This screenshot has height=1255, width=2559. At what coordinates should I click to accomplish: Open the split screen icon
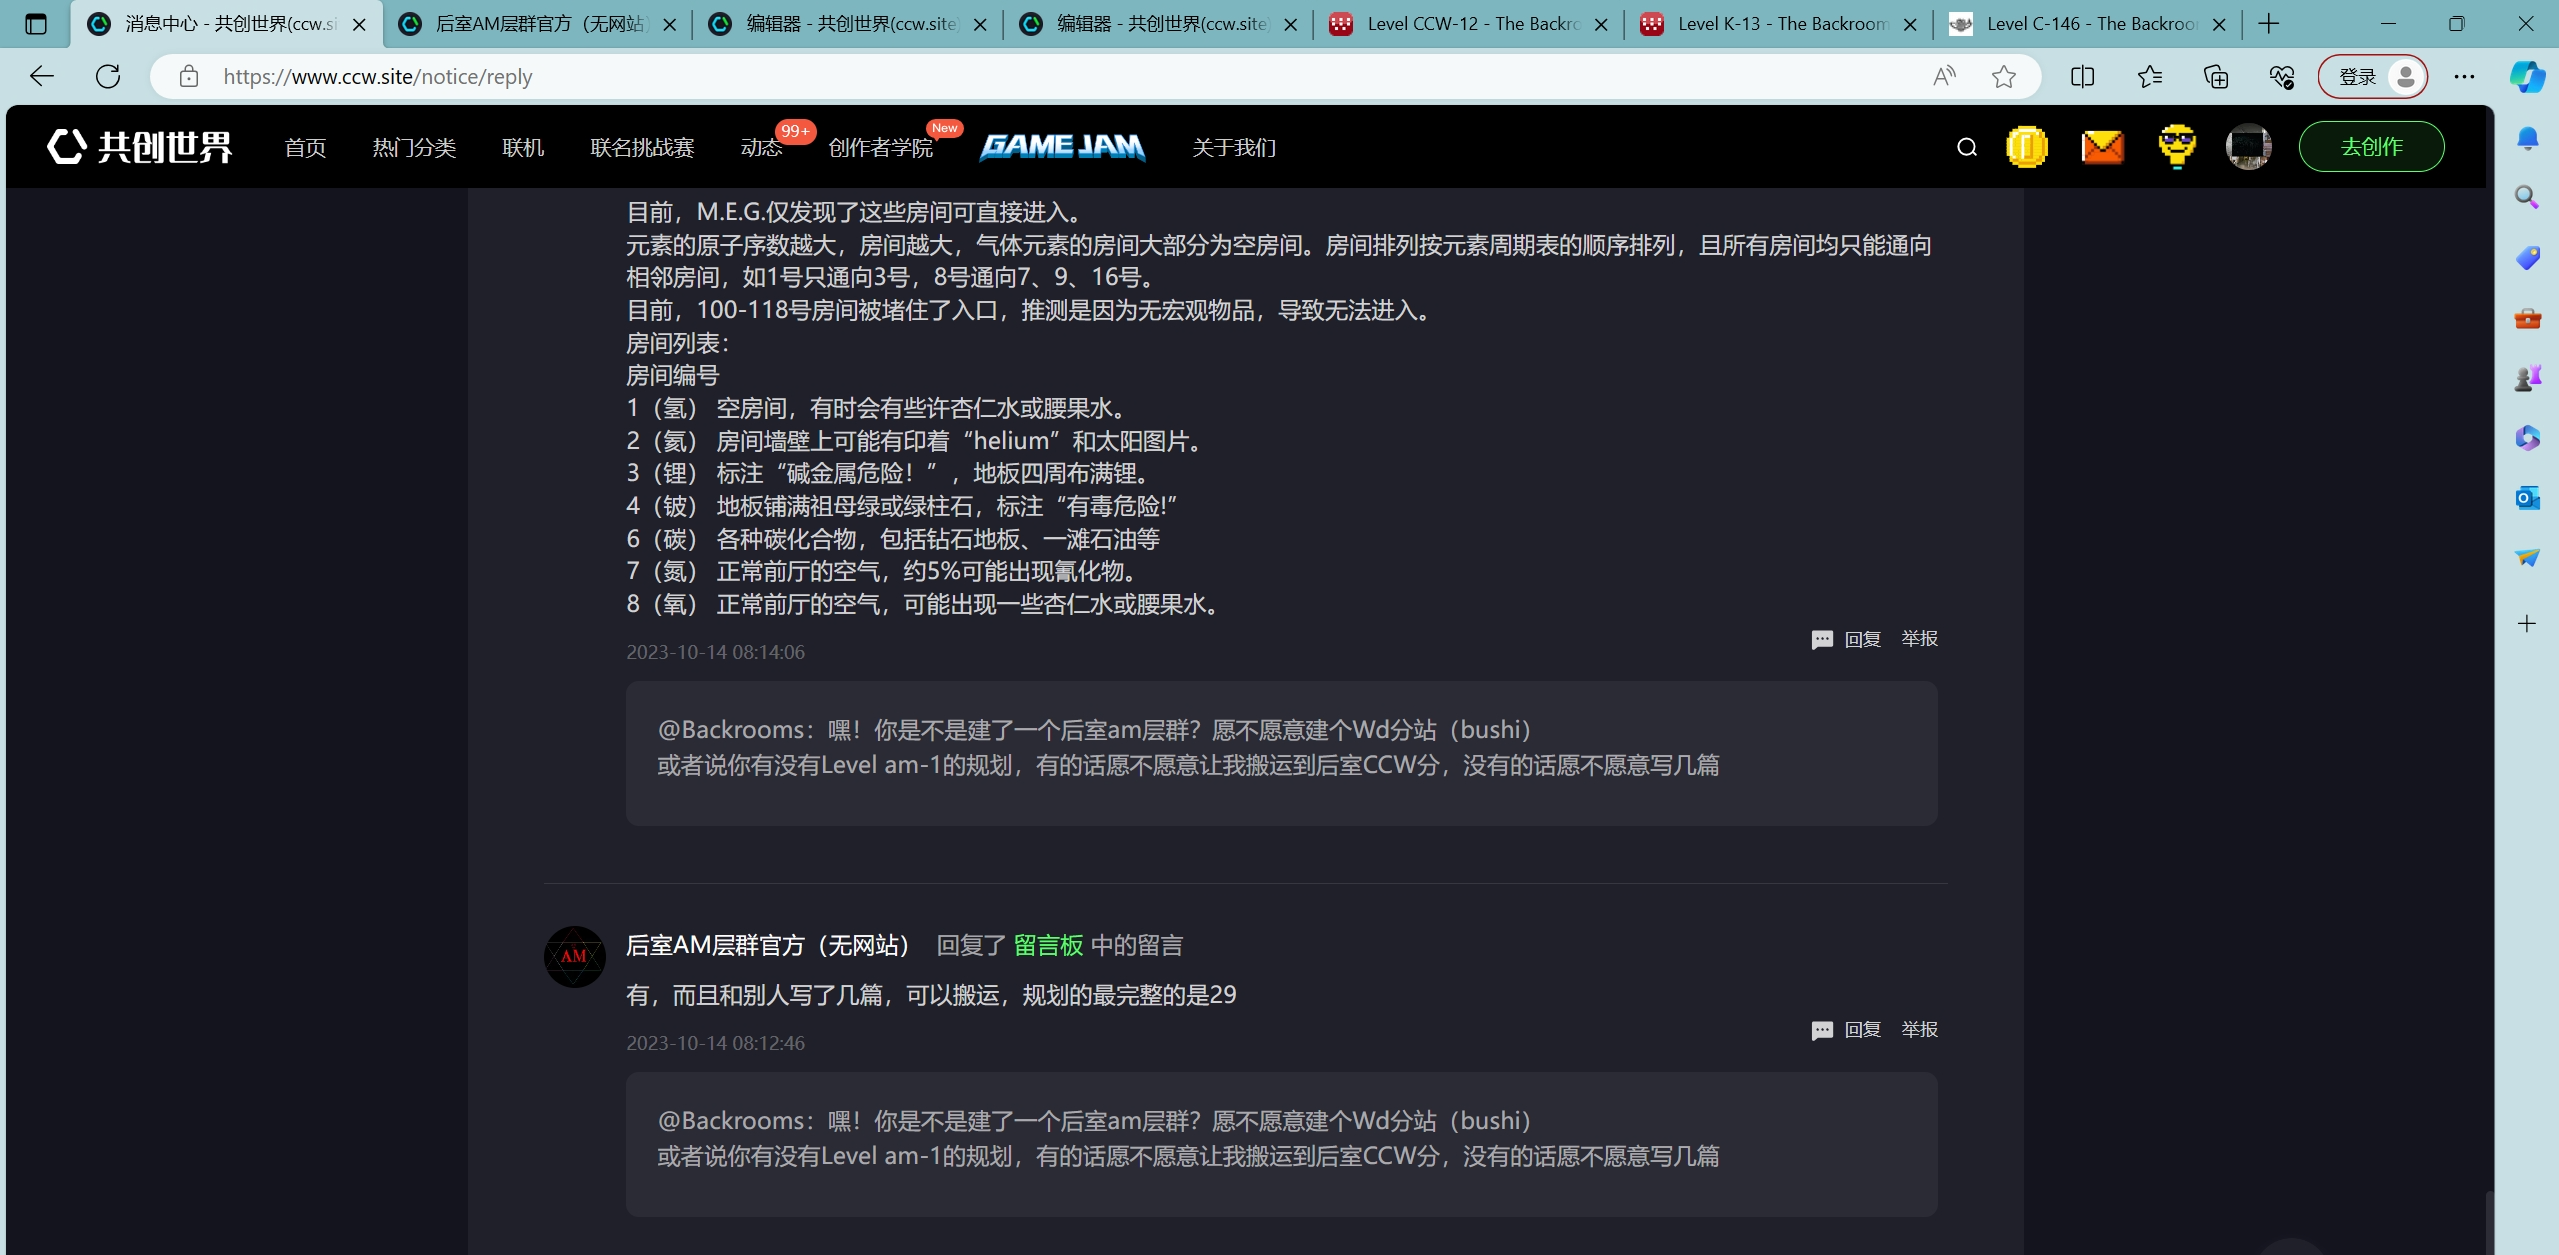click(x=2082, y=76)
